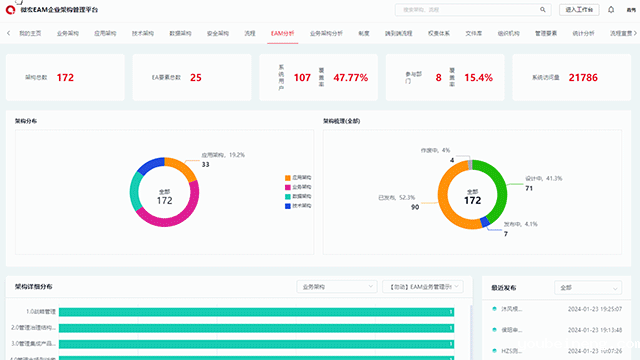Switch to the 我的主页 tab
The height and width of the screenshot is (360, 640).
[30, 33]
